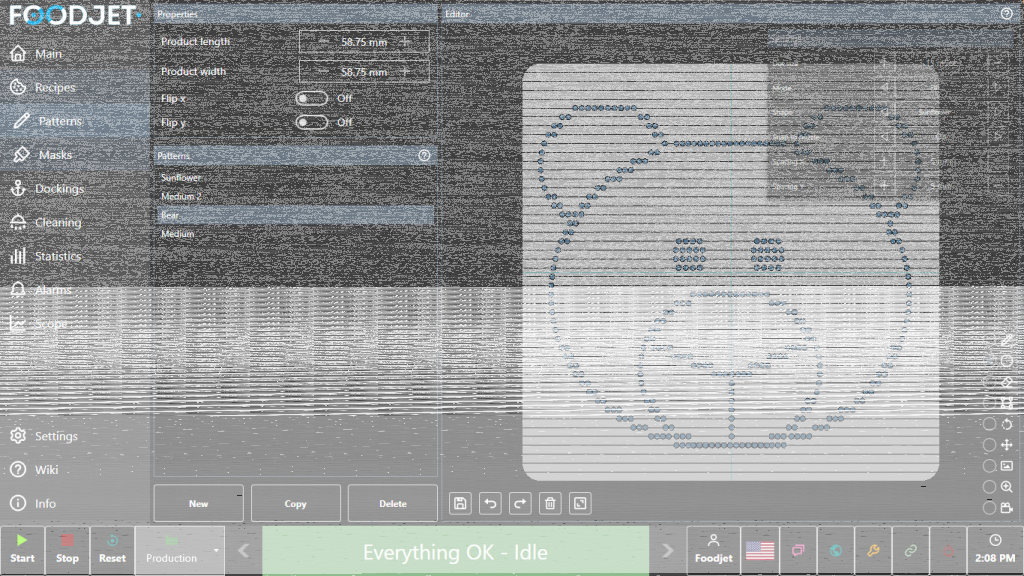Image resolution: width=1024 pixels, height=576 pixels.
Task: Click the trash icon in editor toolbar
Action: [551, 504]
